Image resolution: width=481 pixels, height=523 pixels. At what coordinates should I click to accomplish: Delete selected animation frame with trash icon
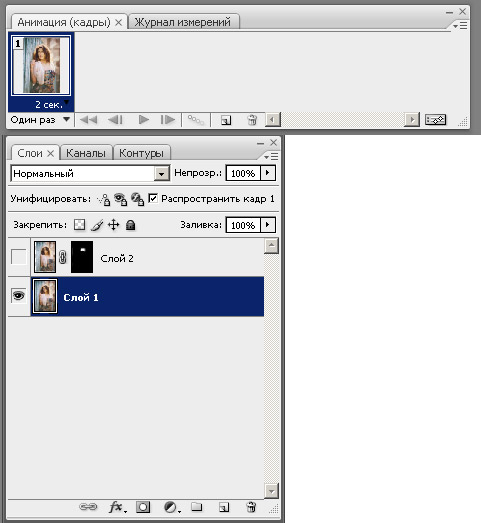point(252,120)
